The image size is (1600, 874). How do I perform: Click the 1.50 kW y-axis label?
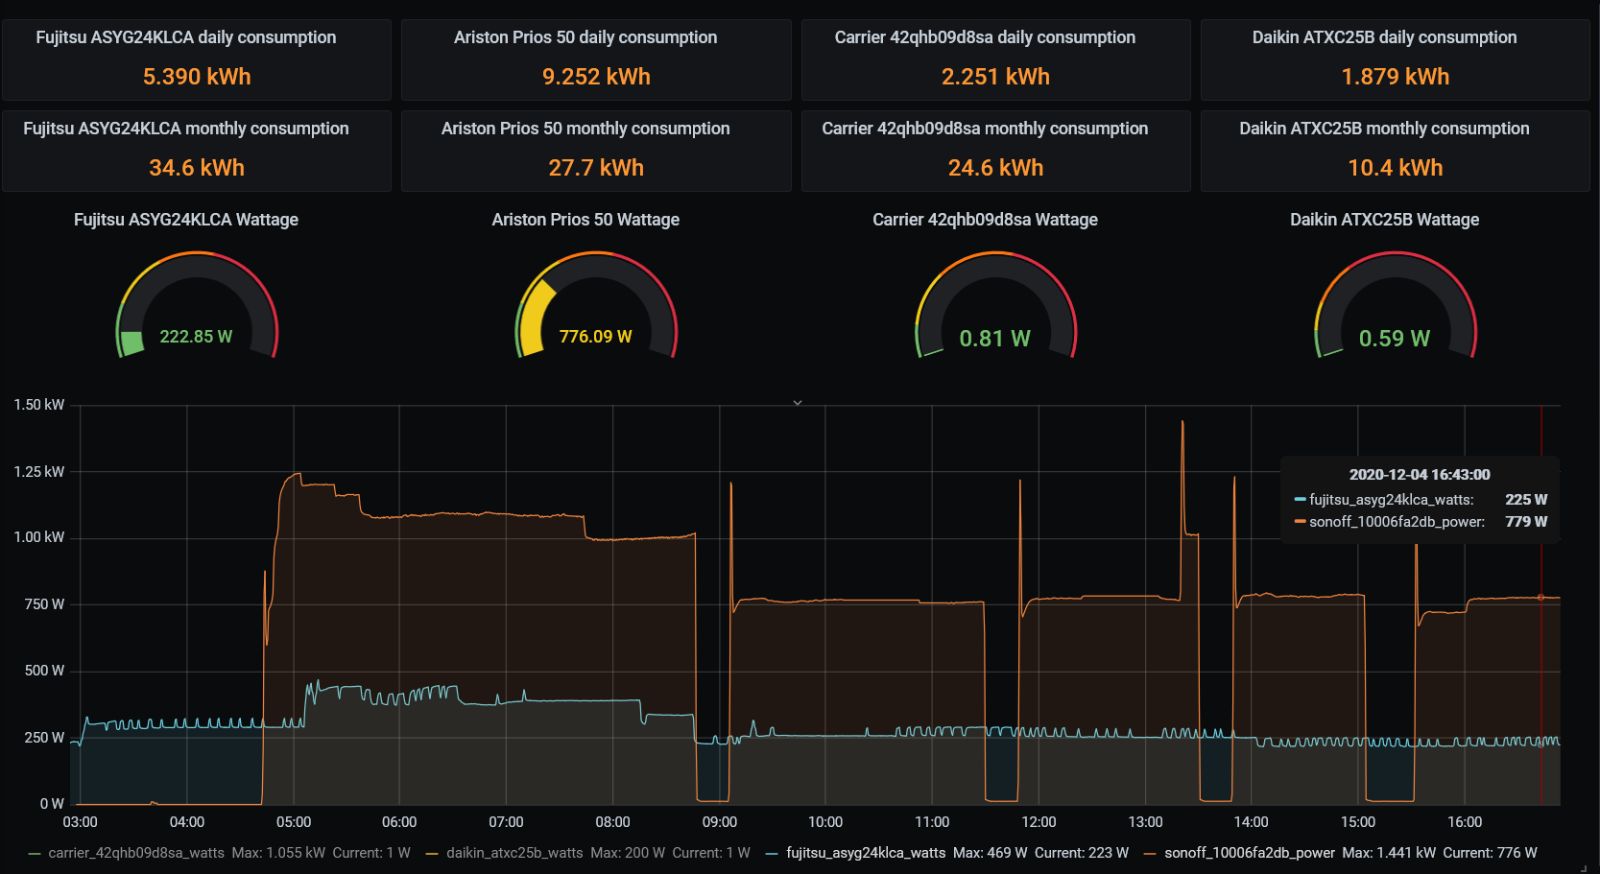pos(39,404)
